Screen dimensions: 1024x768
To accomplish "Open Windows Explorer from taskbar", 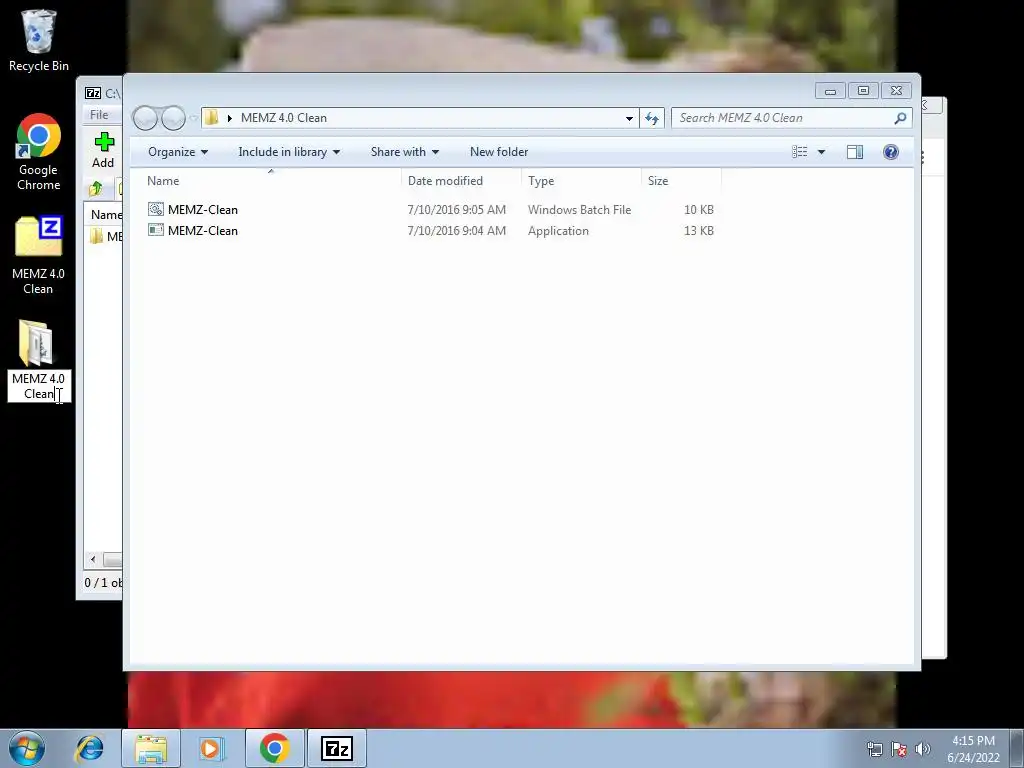I will pyautogui.click(x=151, y=748).
